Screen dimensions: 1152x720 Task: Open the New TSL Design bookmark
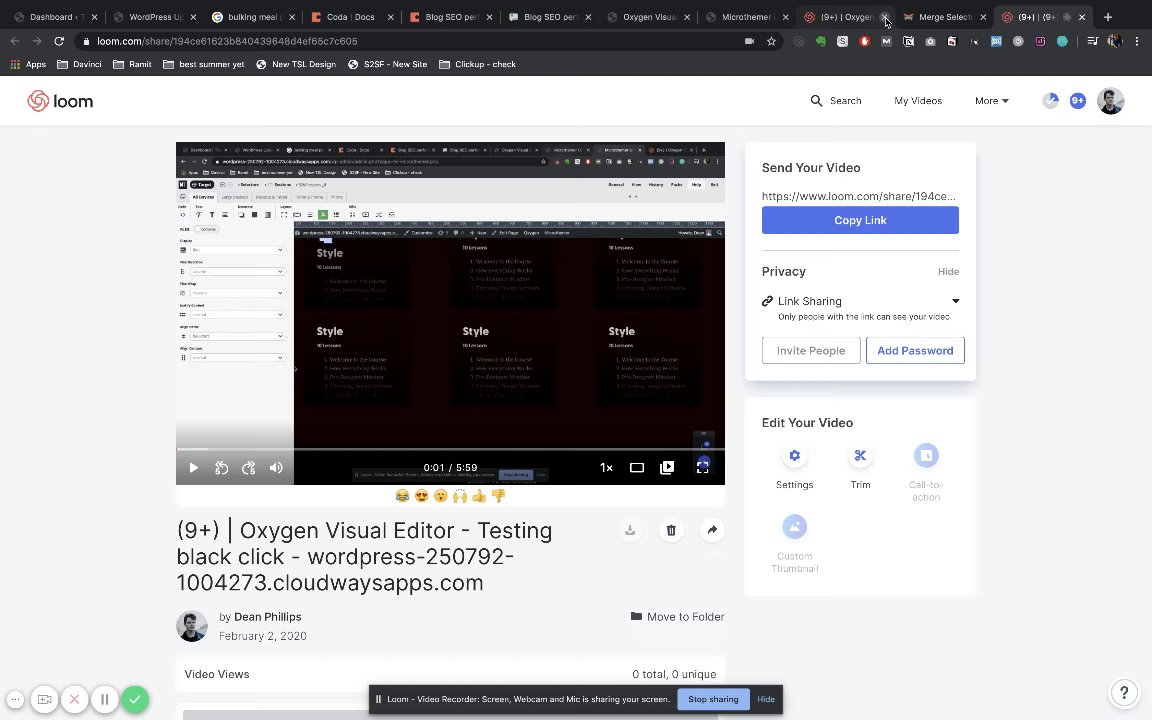(x=295, y=64)
